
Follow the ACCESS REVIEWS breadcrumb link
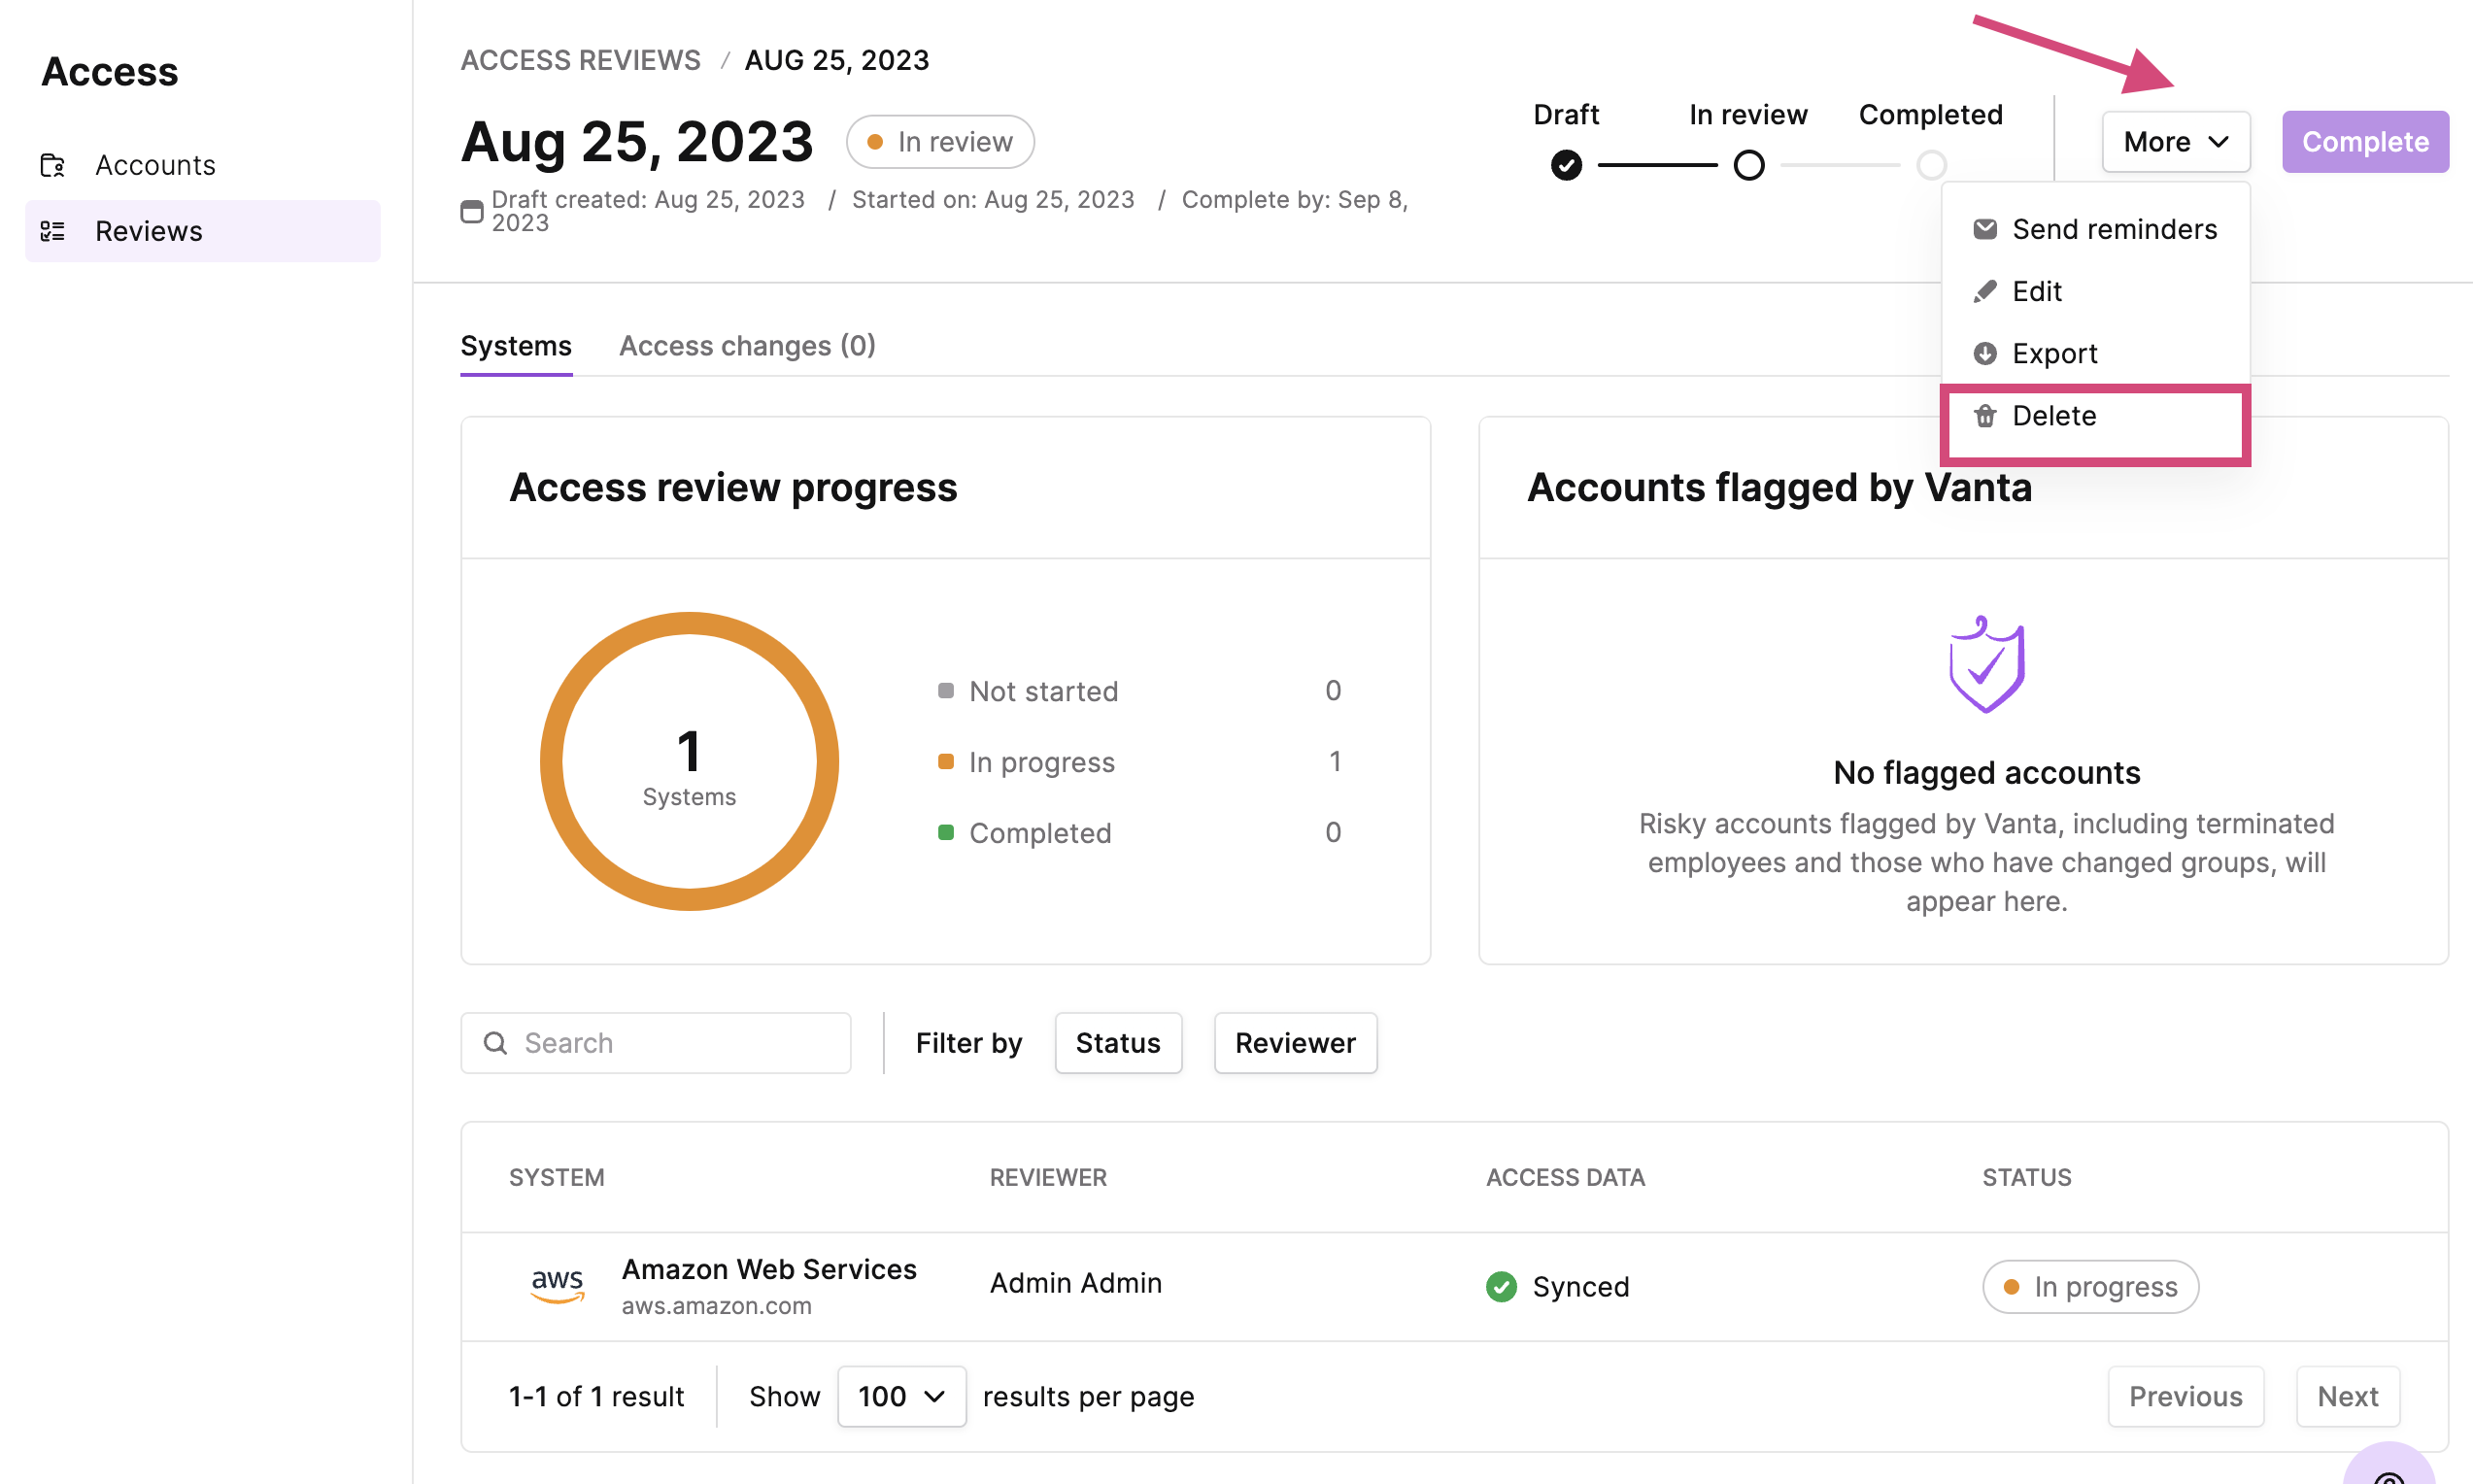point(580,60)
